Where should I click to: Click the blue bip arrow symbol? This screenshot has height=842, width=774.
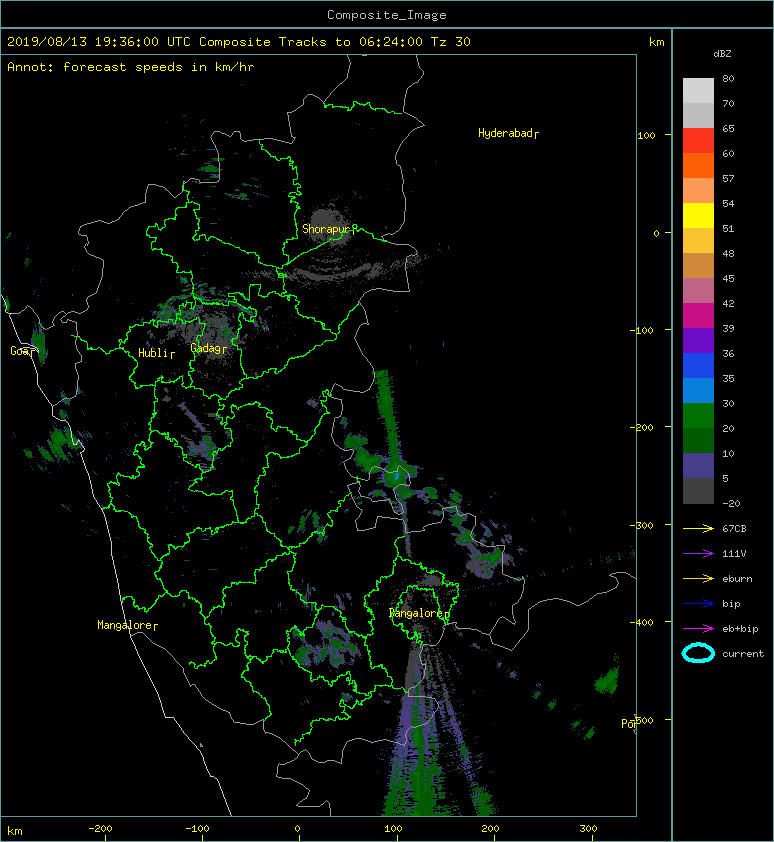tap(698, 604)
